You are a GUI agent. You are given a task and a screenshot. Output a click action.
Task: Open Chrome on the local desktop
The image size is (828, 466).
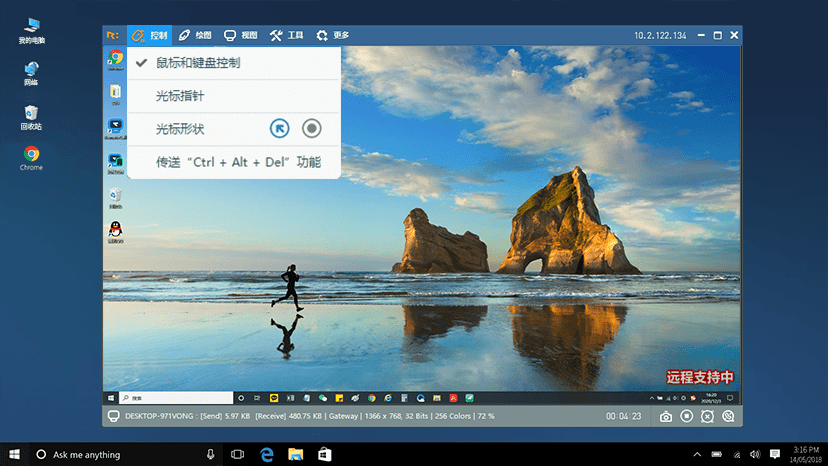31,158
